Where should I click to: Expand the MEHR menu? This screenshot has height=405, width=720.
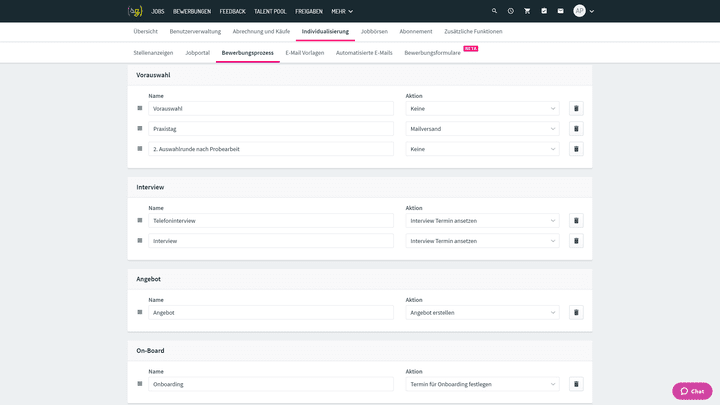coord(342,11)
